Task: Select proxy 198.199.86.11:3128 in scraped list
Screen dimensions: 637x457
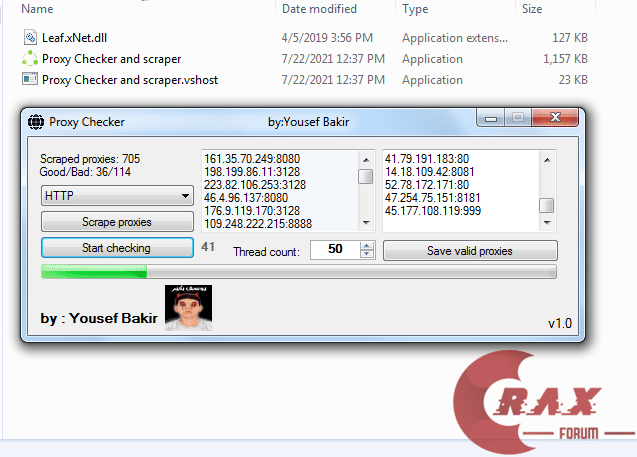Action: [x=252, y=172]
